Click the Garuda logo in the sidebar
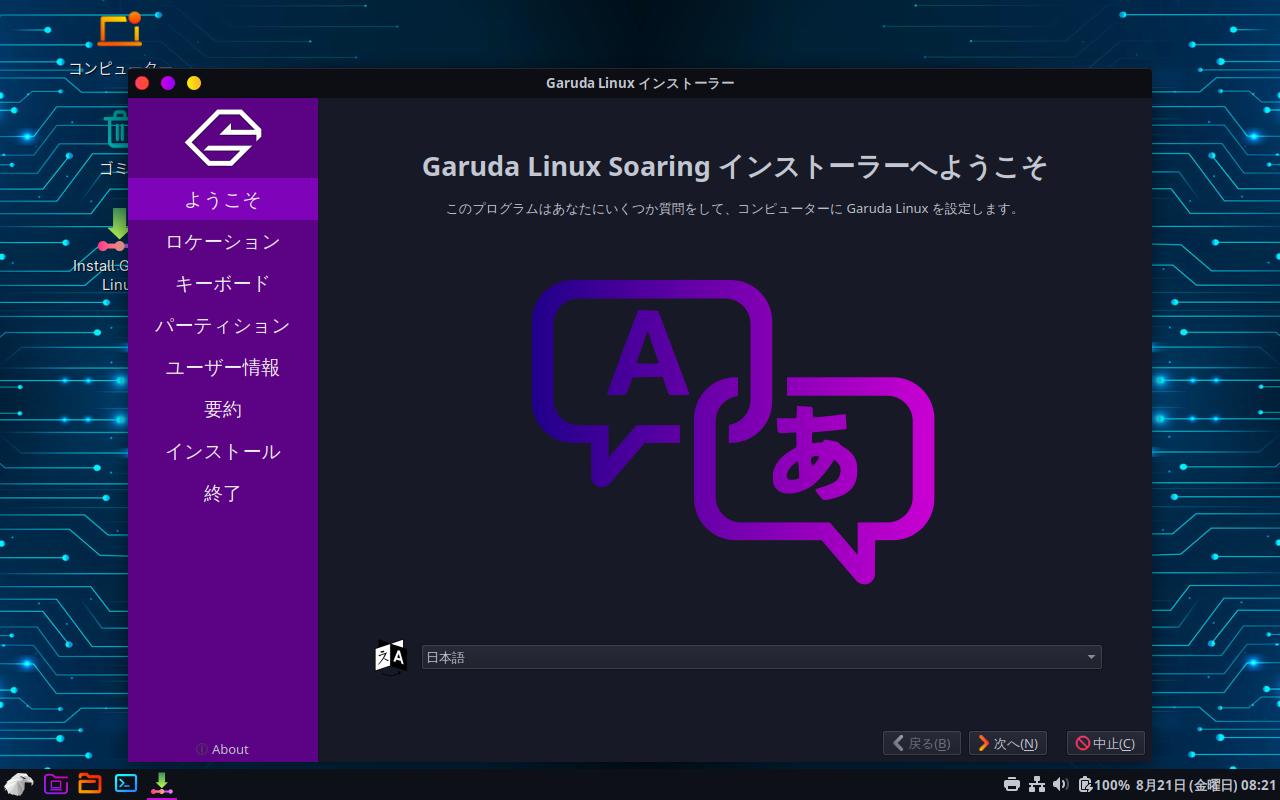This screenshot has width=1280, height=800. pyautogui.click(x=223, y=138)
